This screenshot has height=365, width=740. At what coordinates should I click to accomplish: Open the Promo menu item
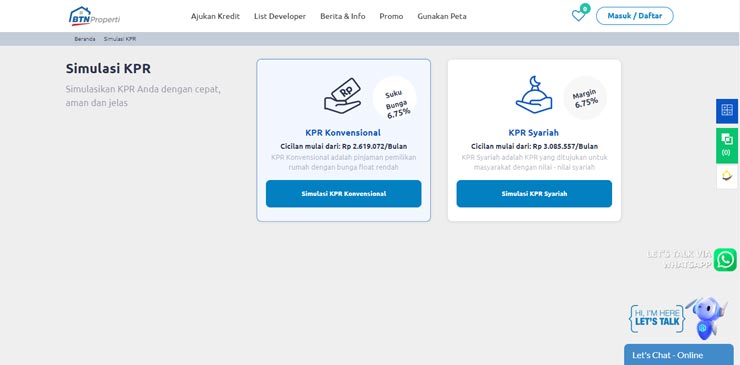click(391, 16)
